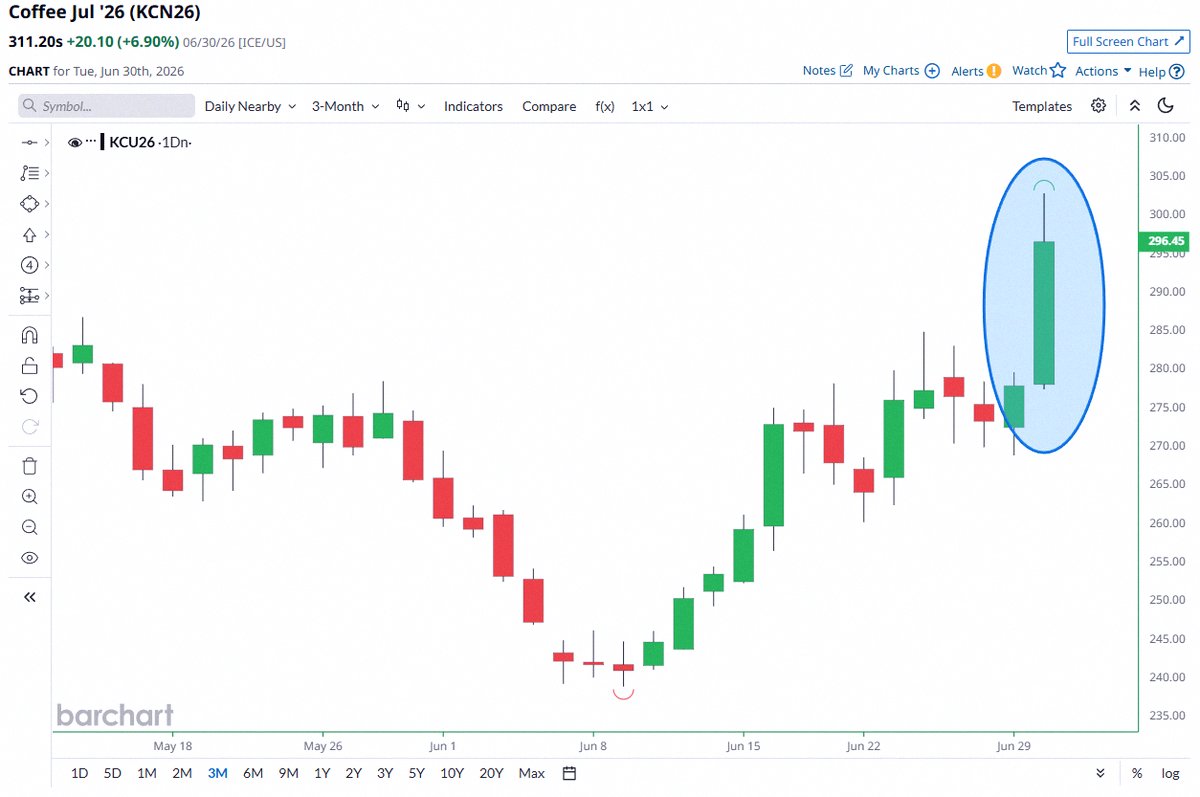Screen dimensions: 1200x797
Task: Delete drawings with trash icon
Action: 29,466
